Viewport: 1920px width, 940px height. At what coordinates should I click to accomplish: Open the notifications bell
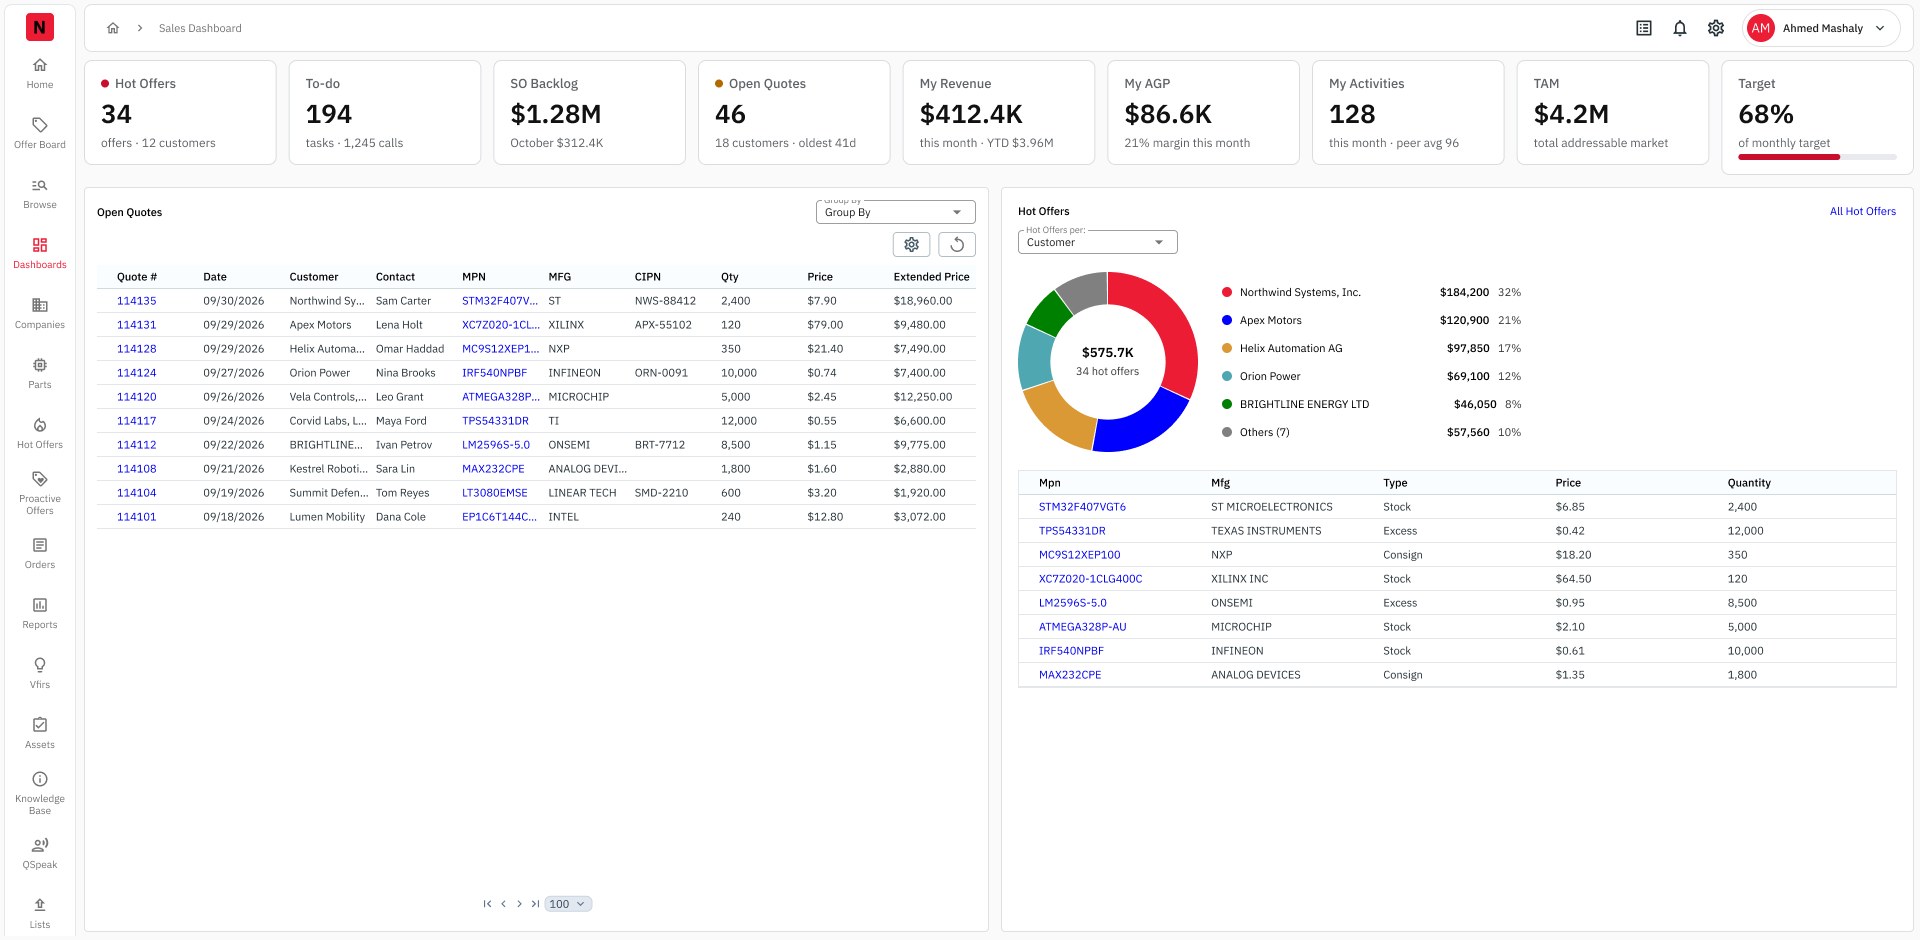coord(1680,28)
